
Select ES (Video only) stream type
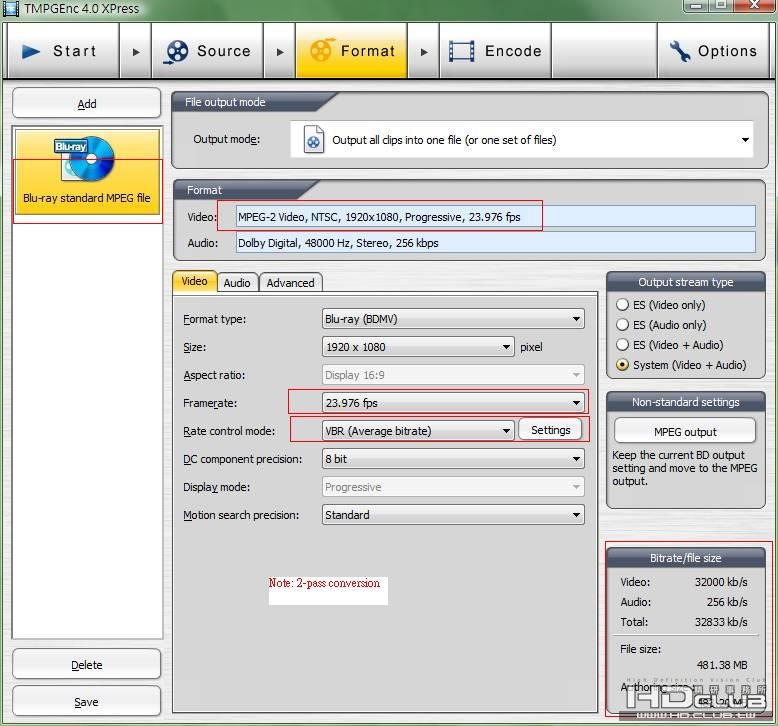[x=623, y=305]
